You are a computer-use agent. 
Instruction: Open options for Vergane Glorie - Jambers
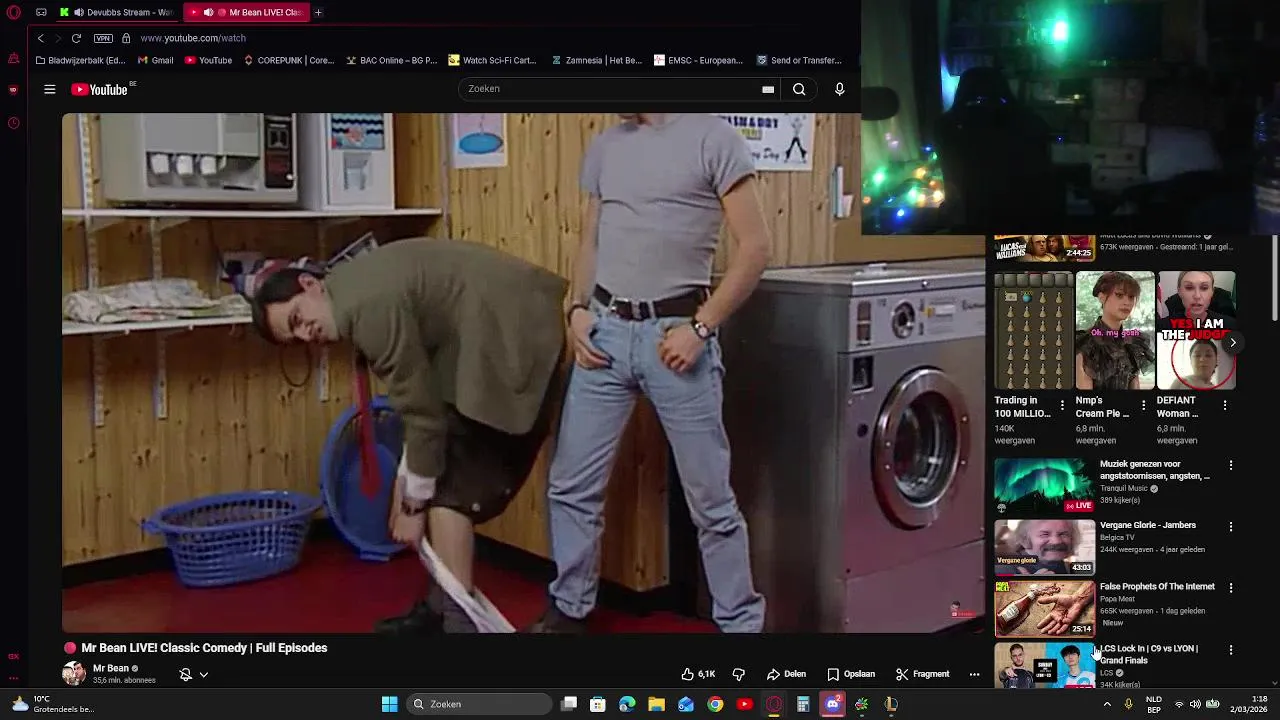(x=1231, y=526)
